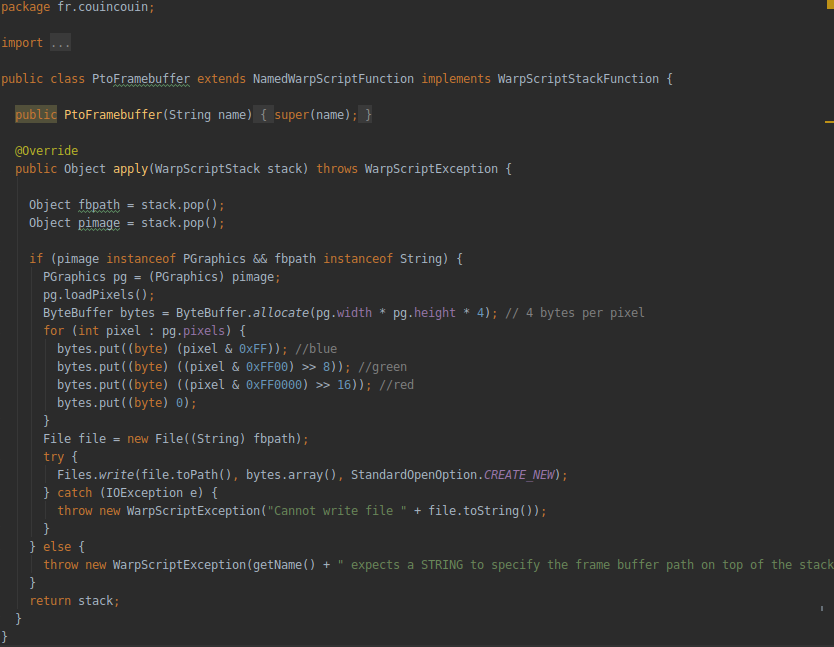
Task: Click the //green comment
Action: tap(382, 367)
